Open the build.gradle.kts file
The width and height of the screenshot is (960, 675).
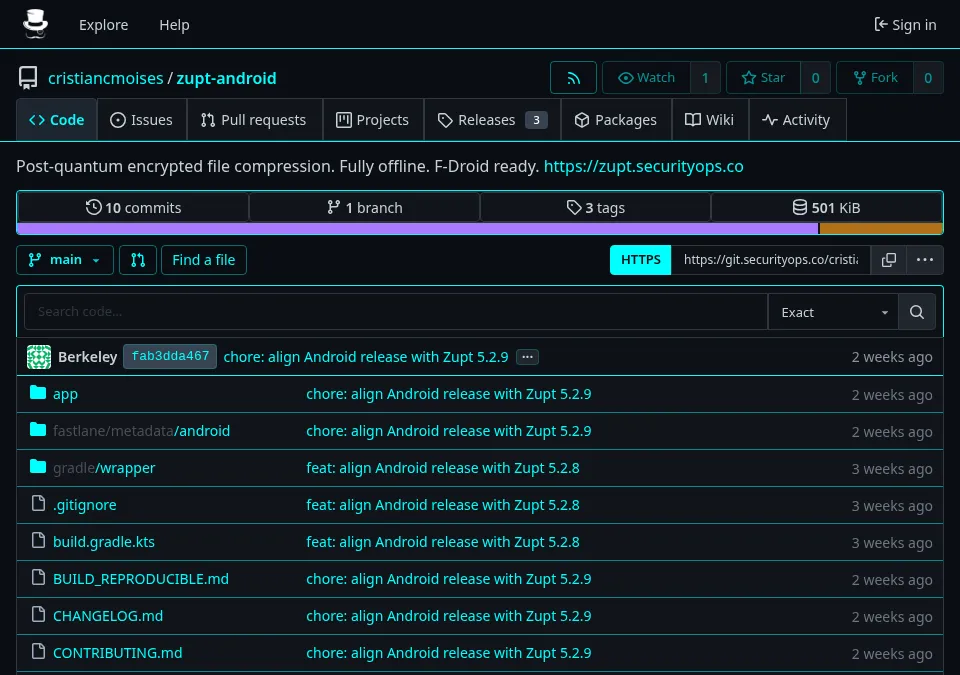tap(104, 542)
